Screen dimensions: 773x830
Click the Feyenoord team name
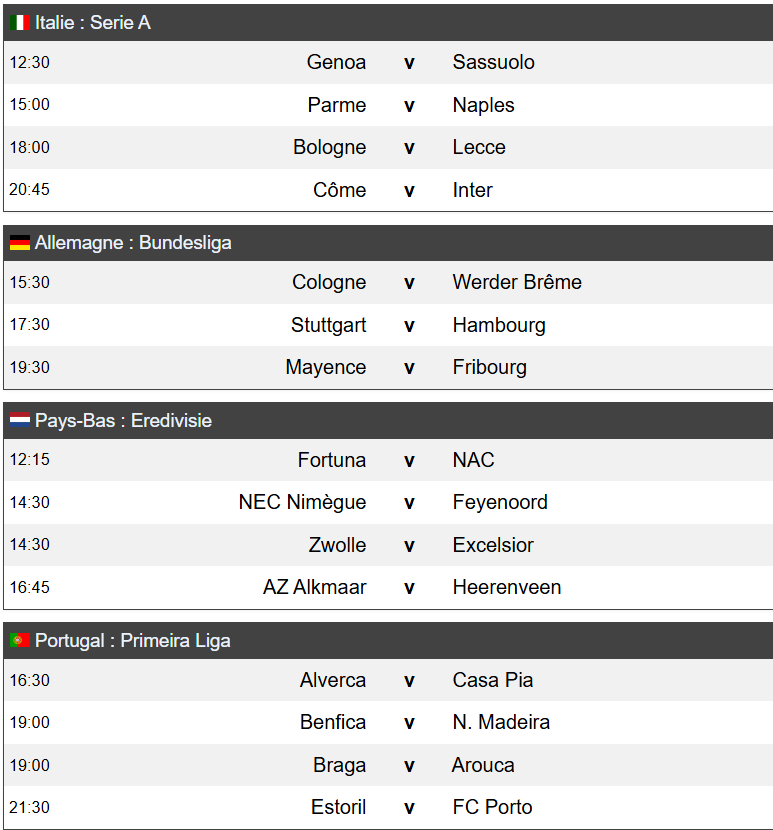[x=500, y=502]
